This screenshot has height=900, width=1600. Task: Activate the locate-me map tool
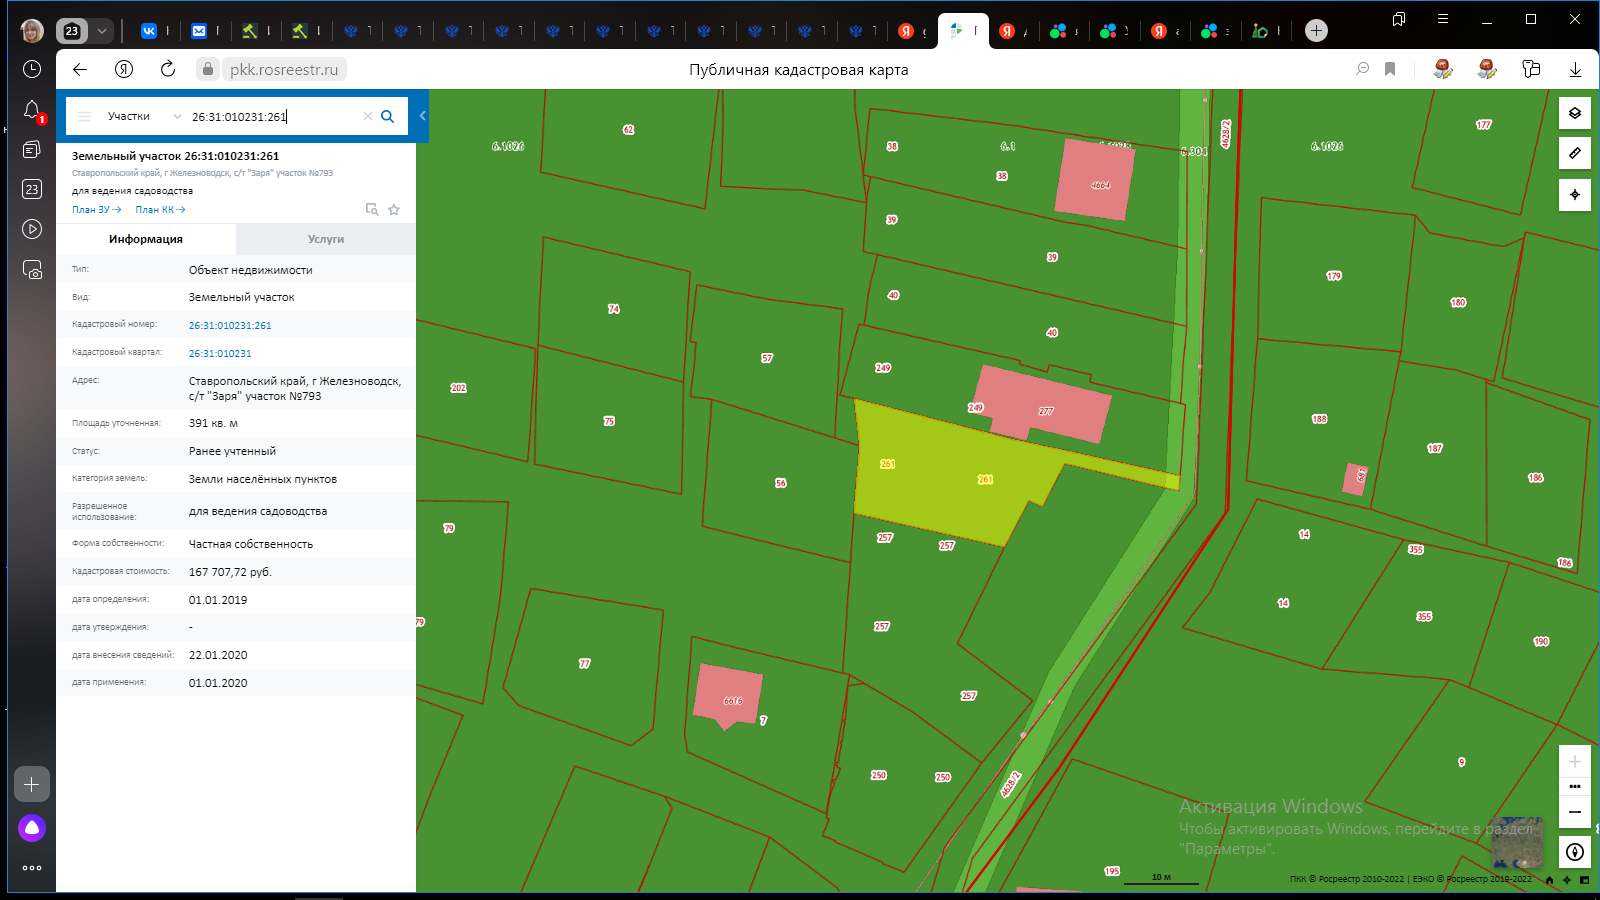click(1575, 194)
